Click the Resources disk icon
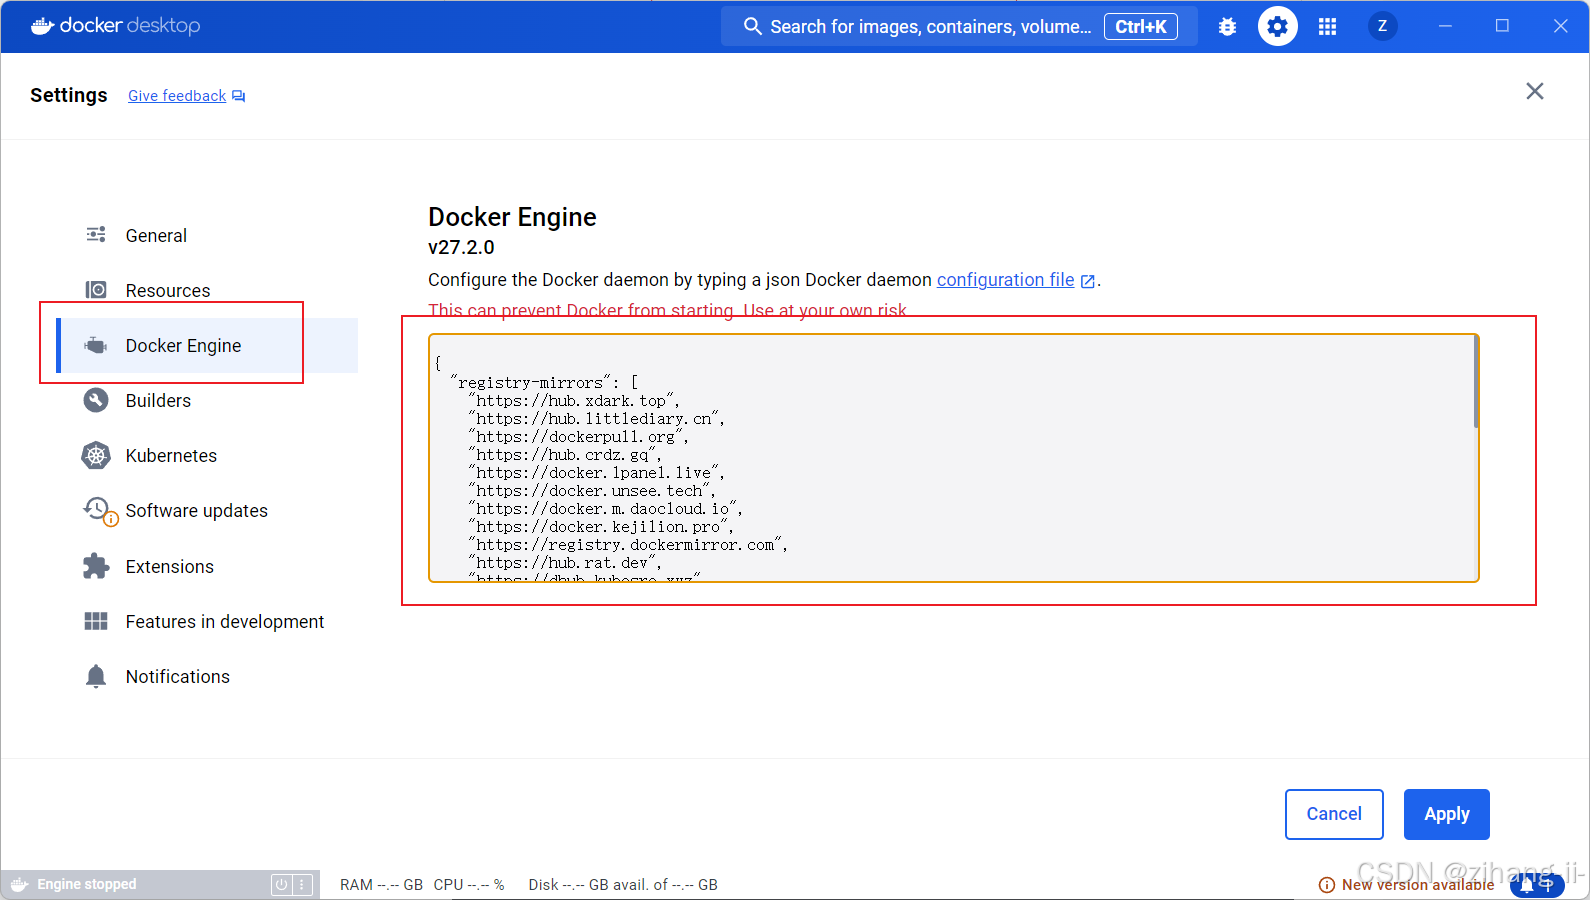Image resolution: width=1590 pixels, height=900 pixels. coord(96,290)
